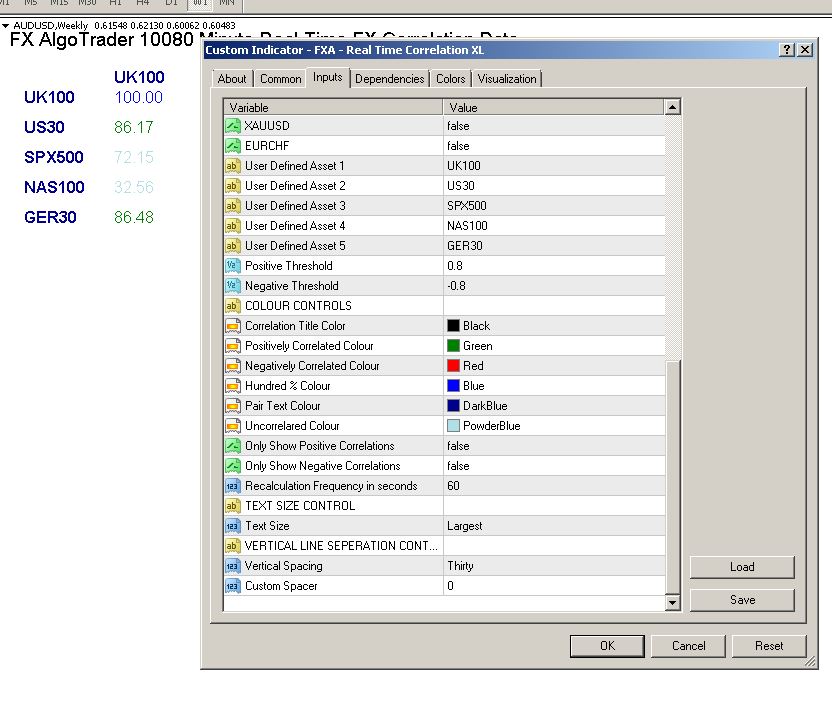
Task: Switch to the Dependencies tab
Action: [389, 79]
